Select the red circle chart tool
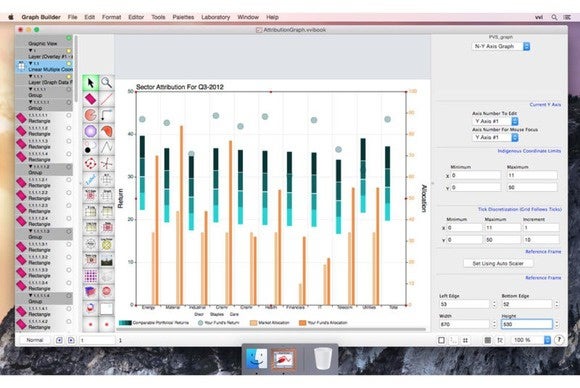580x388 pixels. [x=107, y=292]
